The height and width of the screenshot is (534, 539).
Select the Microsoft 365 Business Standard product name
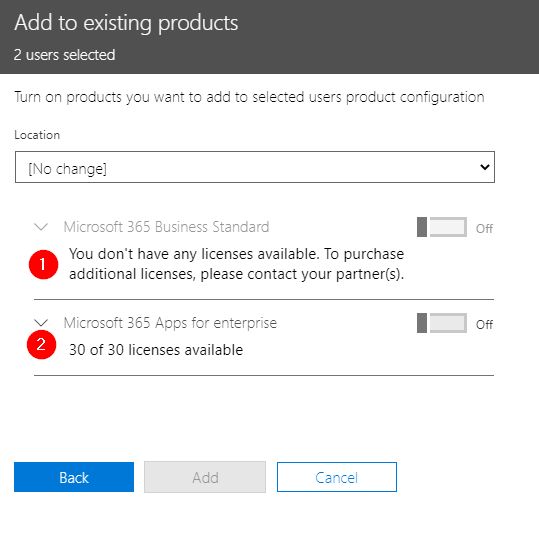tap(166, 227)
